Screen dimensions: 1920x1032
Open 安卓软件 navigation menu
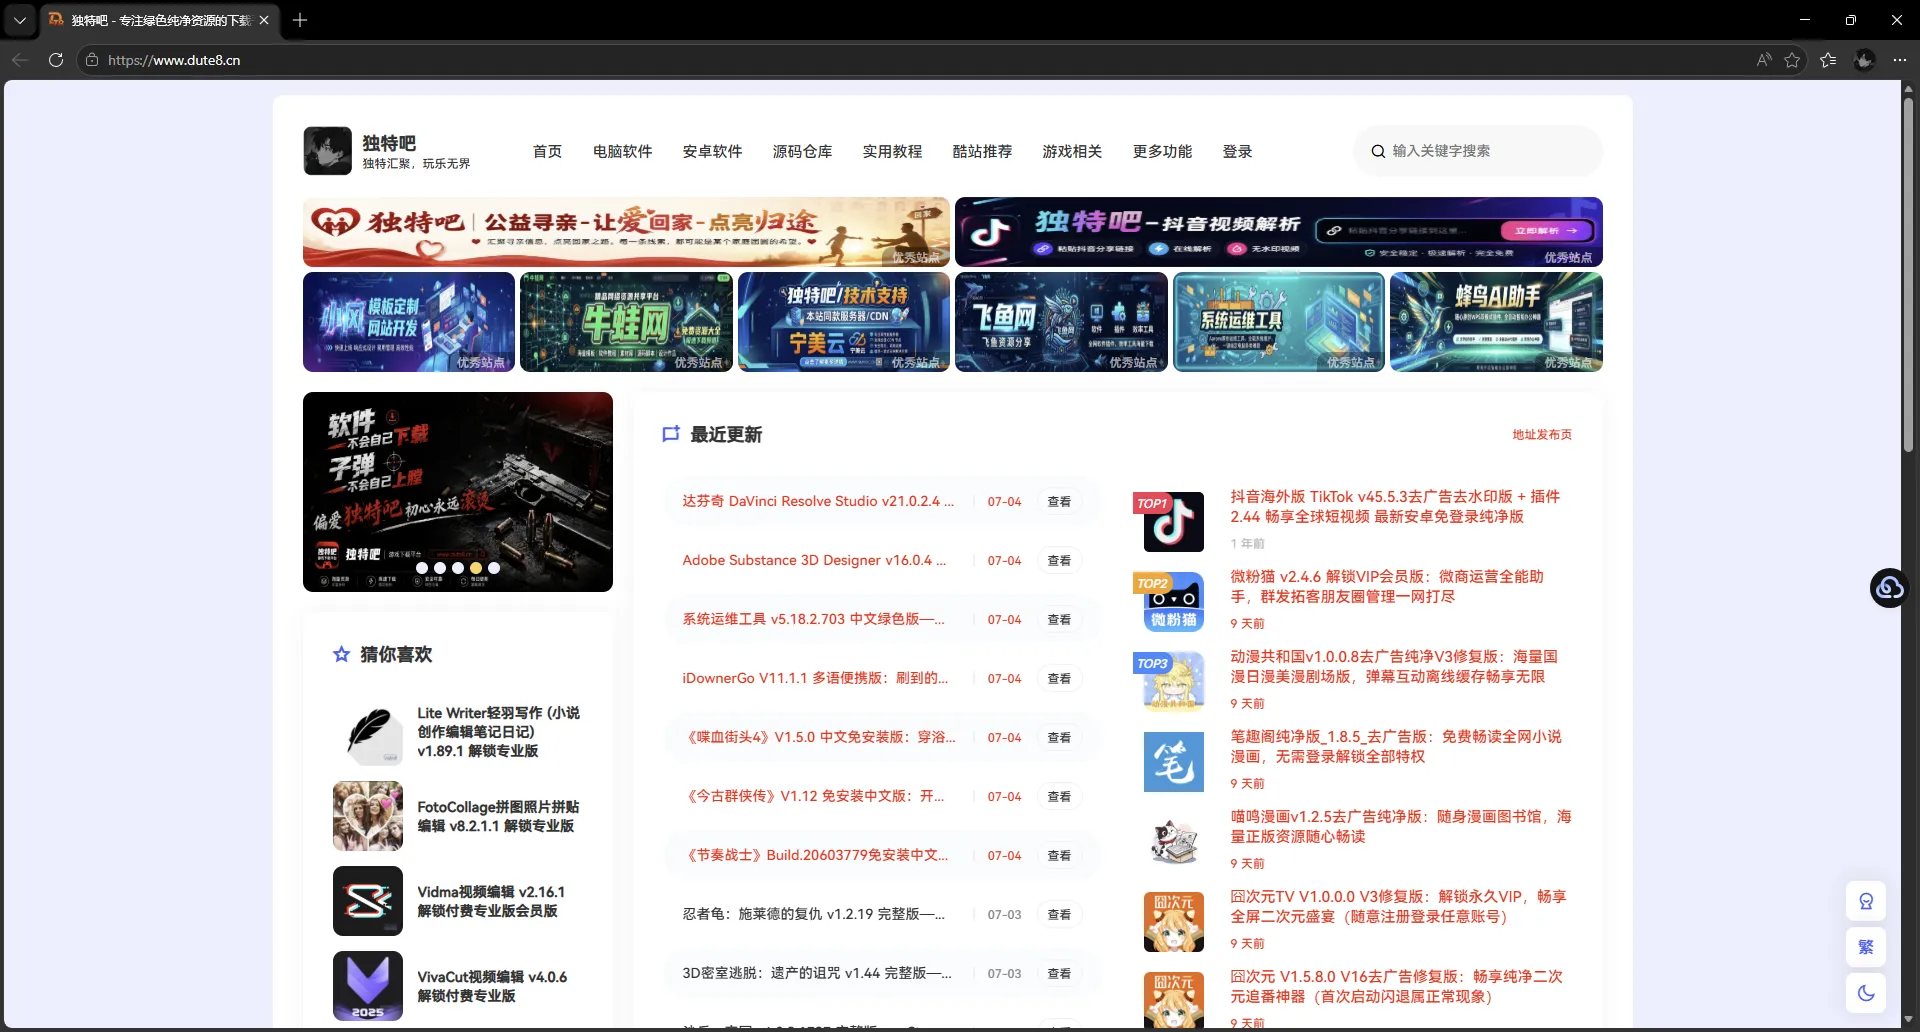(712, 151)
